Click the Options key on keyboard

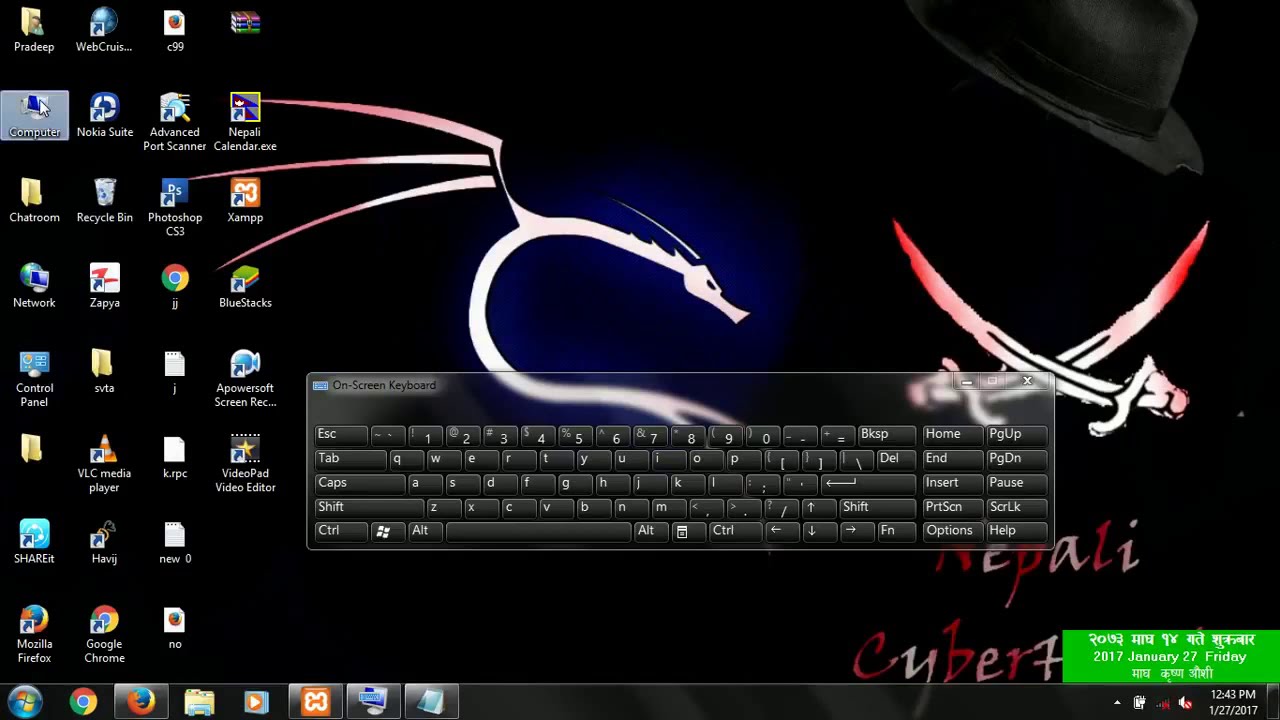(952, 531)
